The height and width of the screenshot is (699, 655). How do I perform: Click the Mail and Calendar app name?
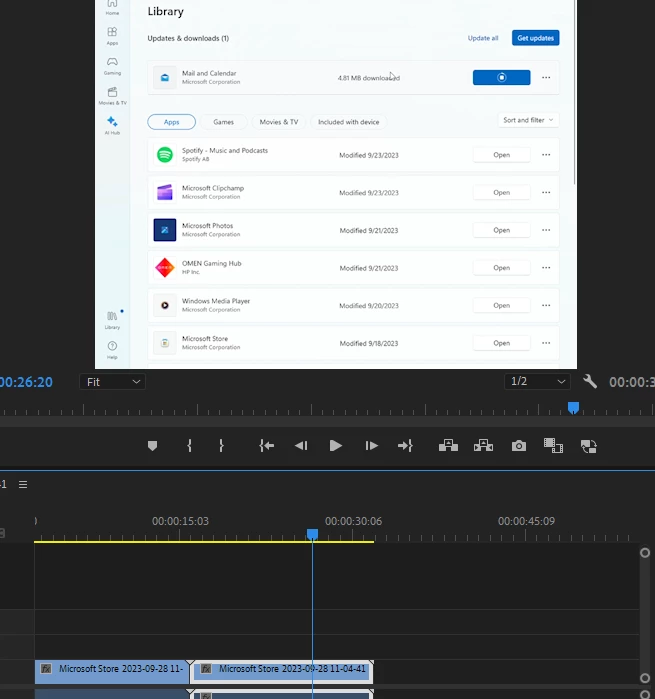[209, 73]
